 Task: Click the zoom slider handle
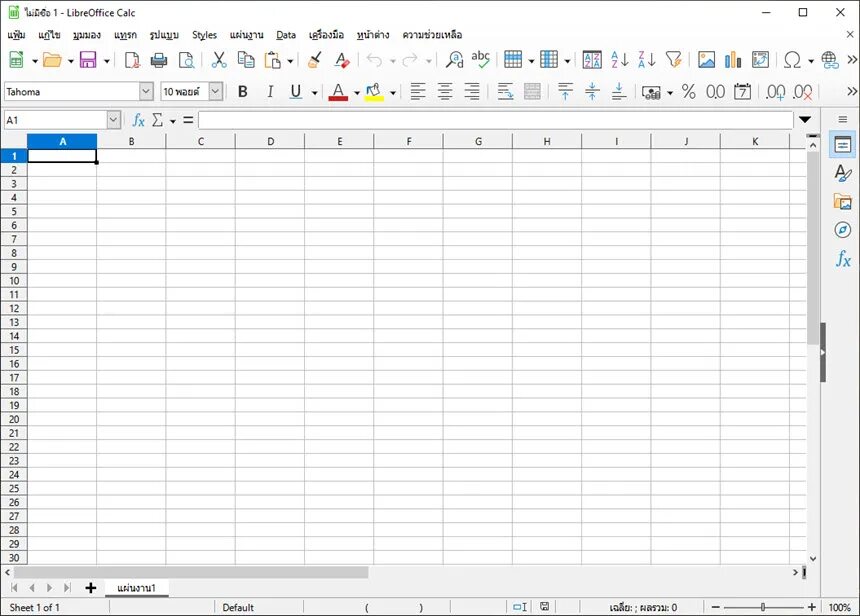[762, 607]
